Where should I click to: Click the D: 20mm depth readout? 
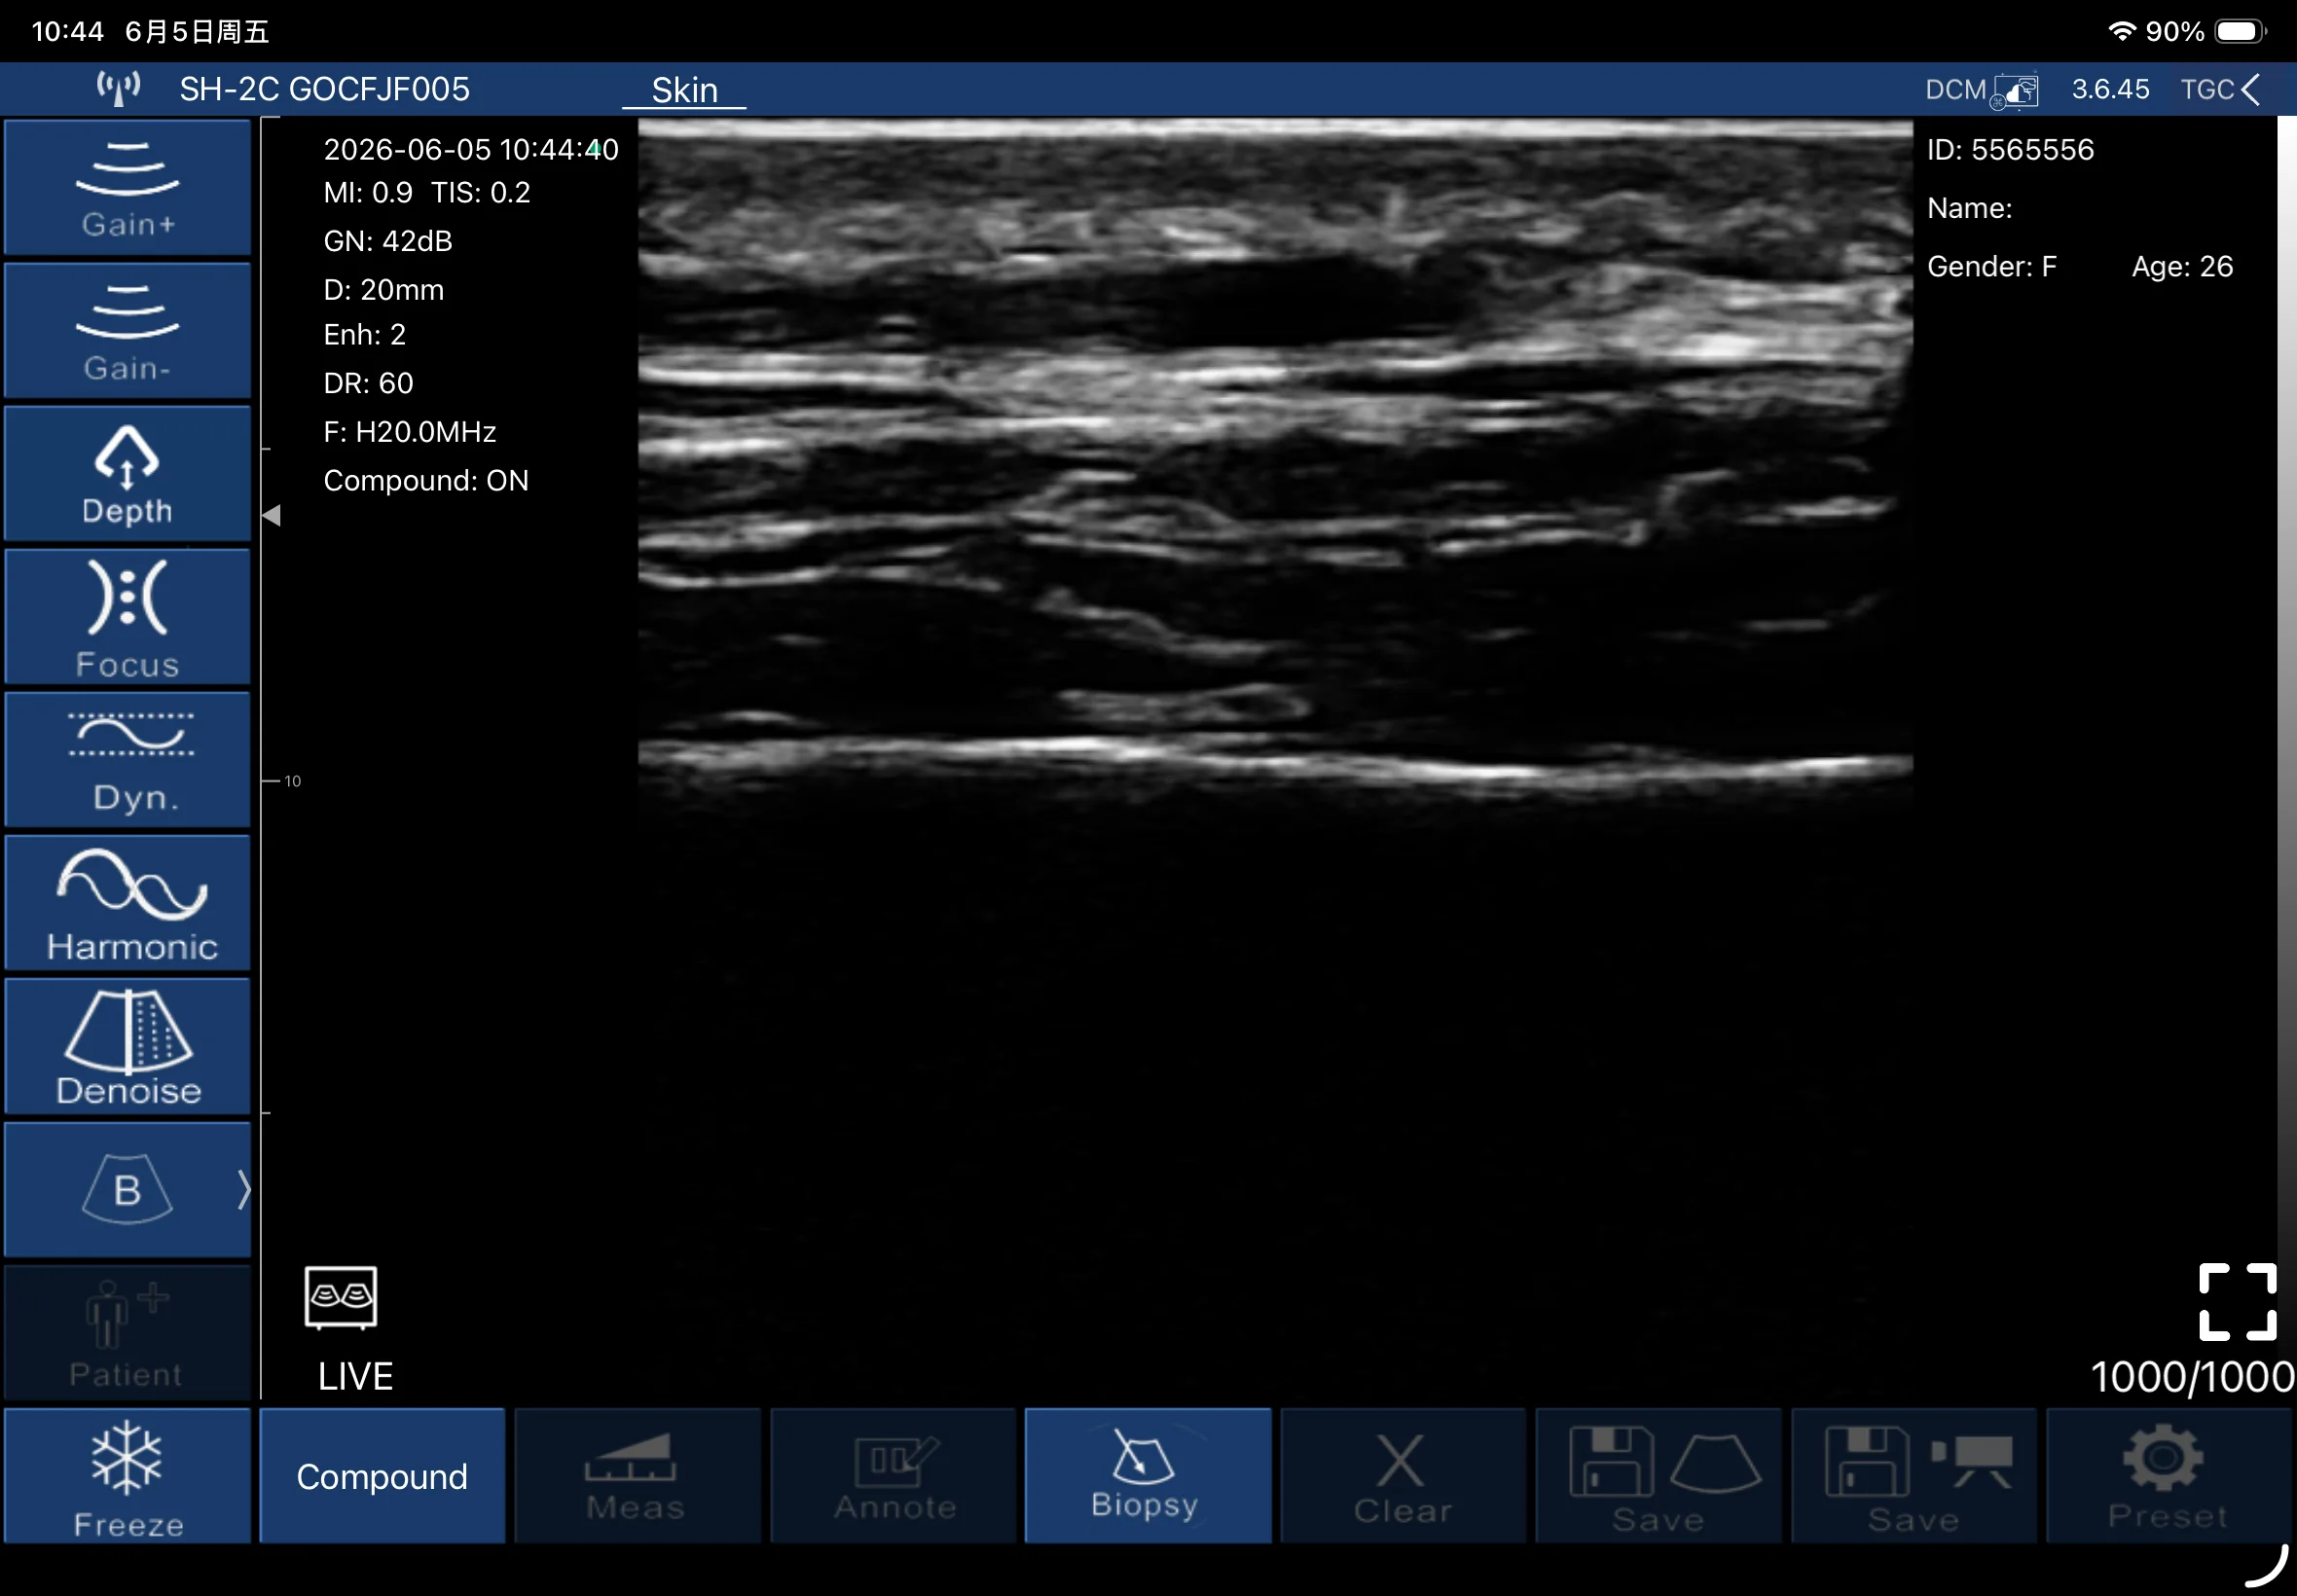(x=383, y=290)
